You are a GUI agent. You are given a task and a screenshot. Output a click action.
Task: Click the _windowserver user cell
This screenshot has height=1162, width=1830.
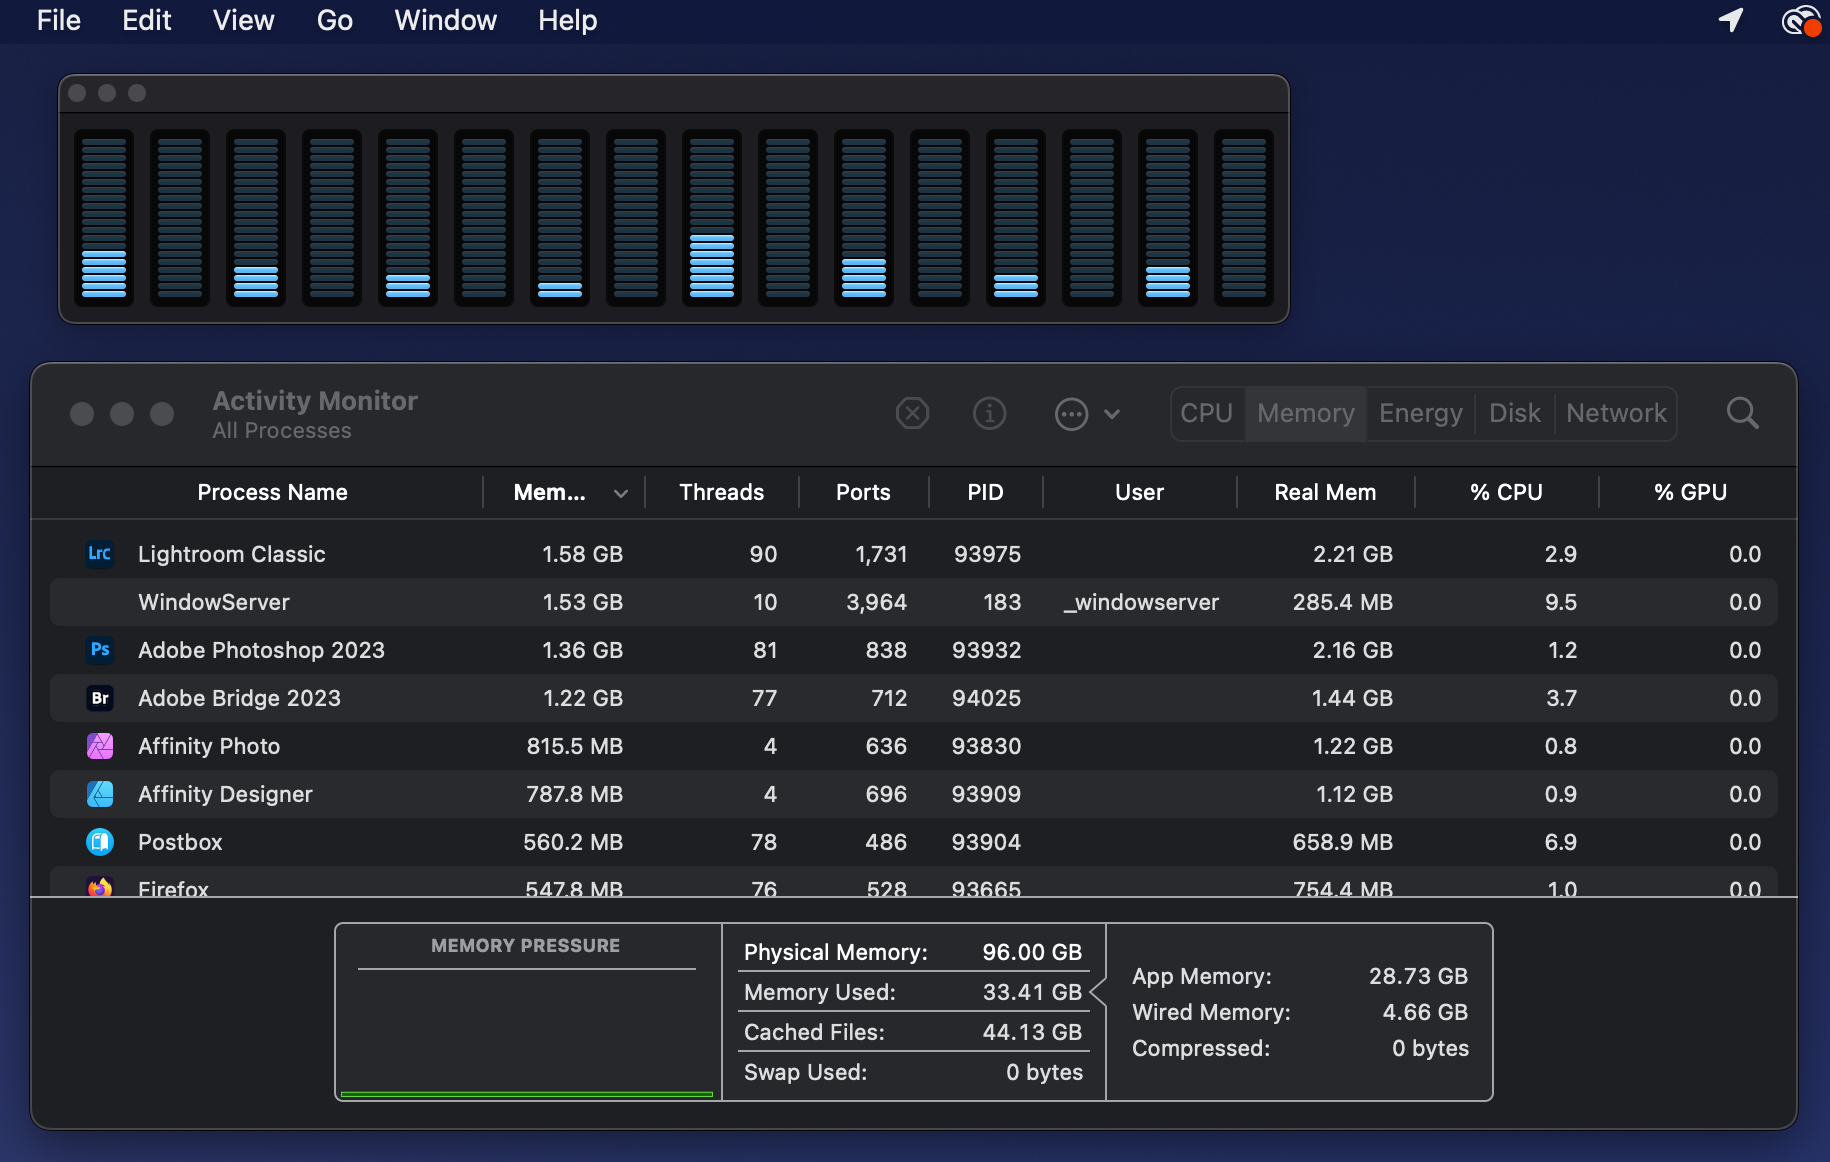tap(1141, 602)
